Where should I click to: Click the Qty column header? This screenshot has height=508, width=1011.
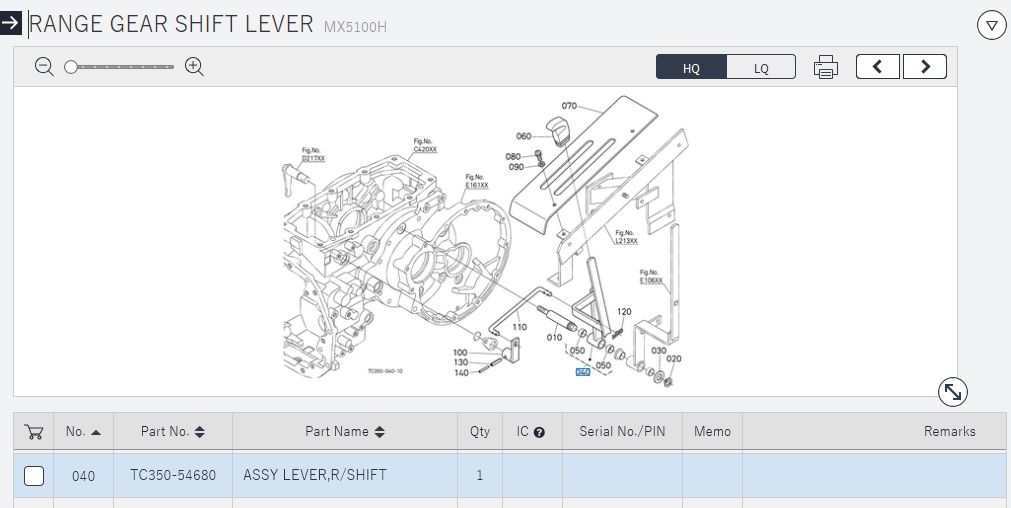[480, 431]
